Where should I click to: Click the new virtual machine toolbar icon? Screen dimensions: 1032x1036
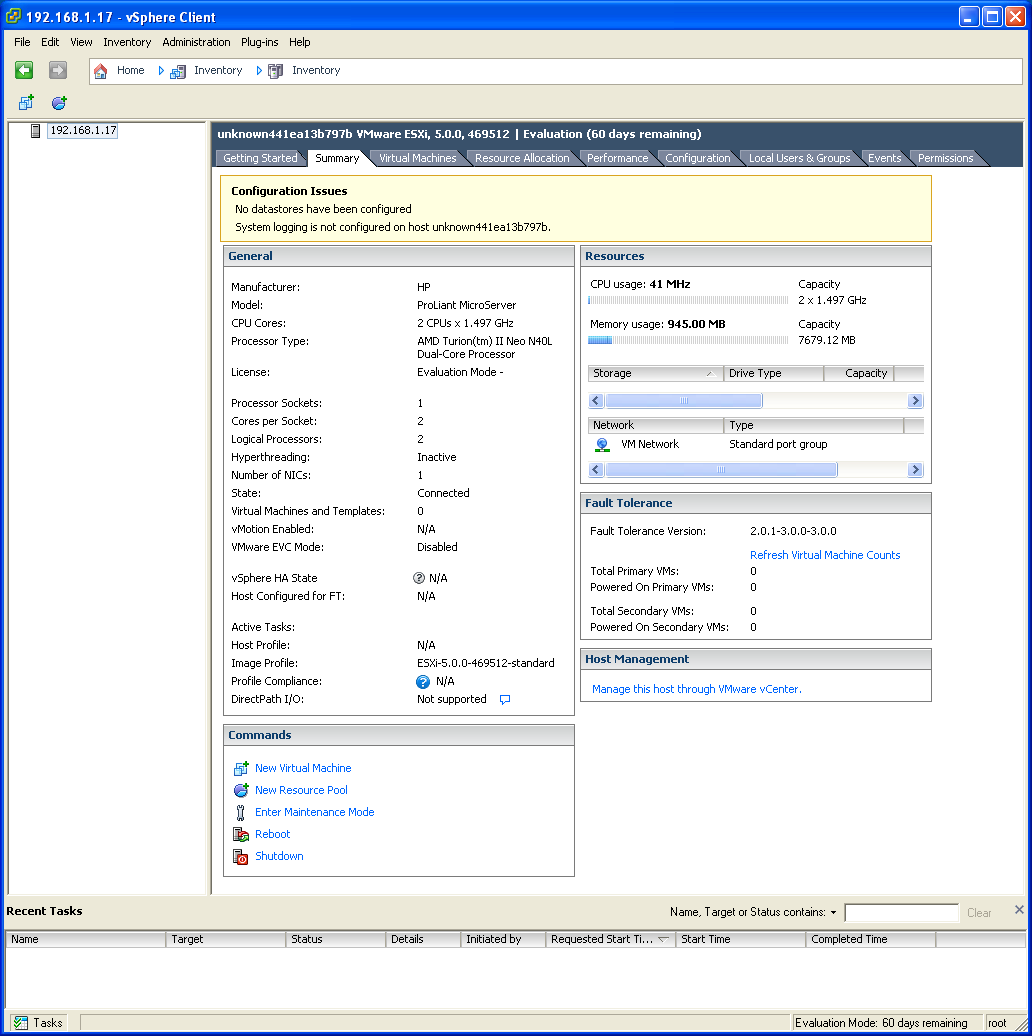(x=26, y=102)
